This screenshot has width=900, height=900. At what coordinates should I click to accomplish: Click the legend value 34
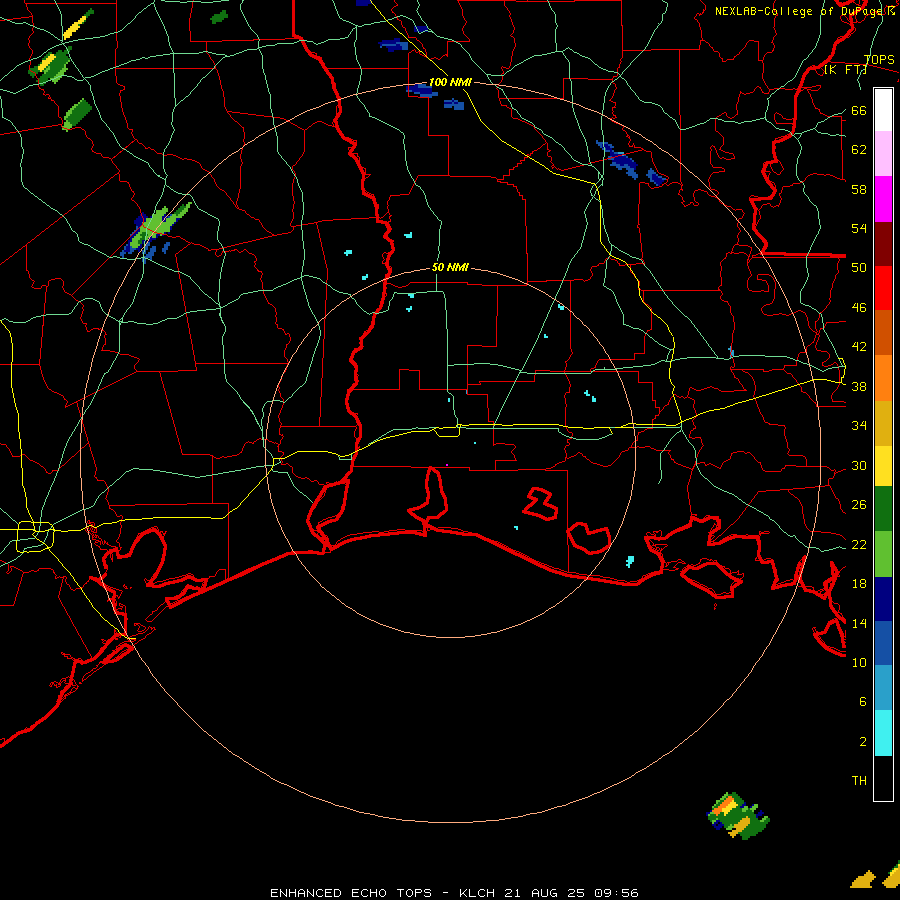coord(859,426)
